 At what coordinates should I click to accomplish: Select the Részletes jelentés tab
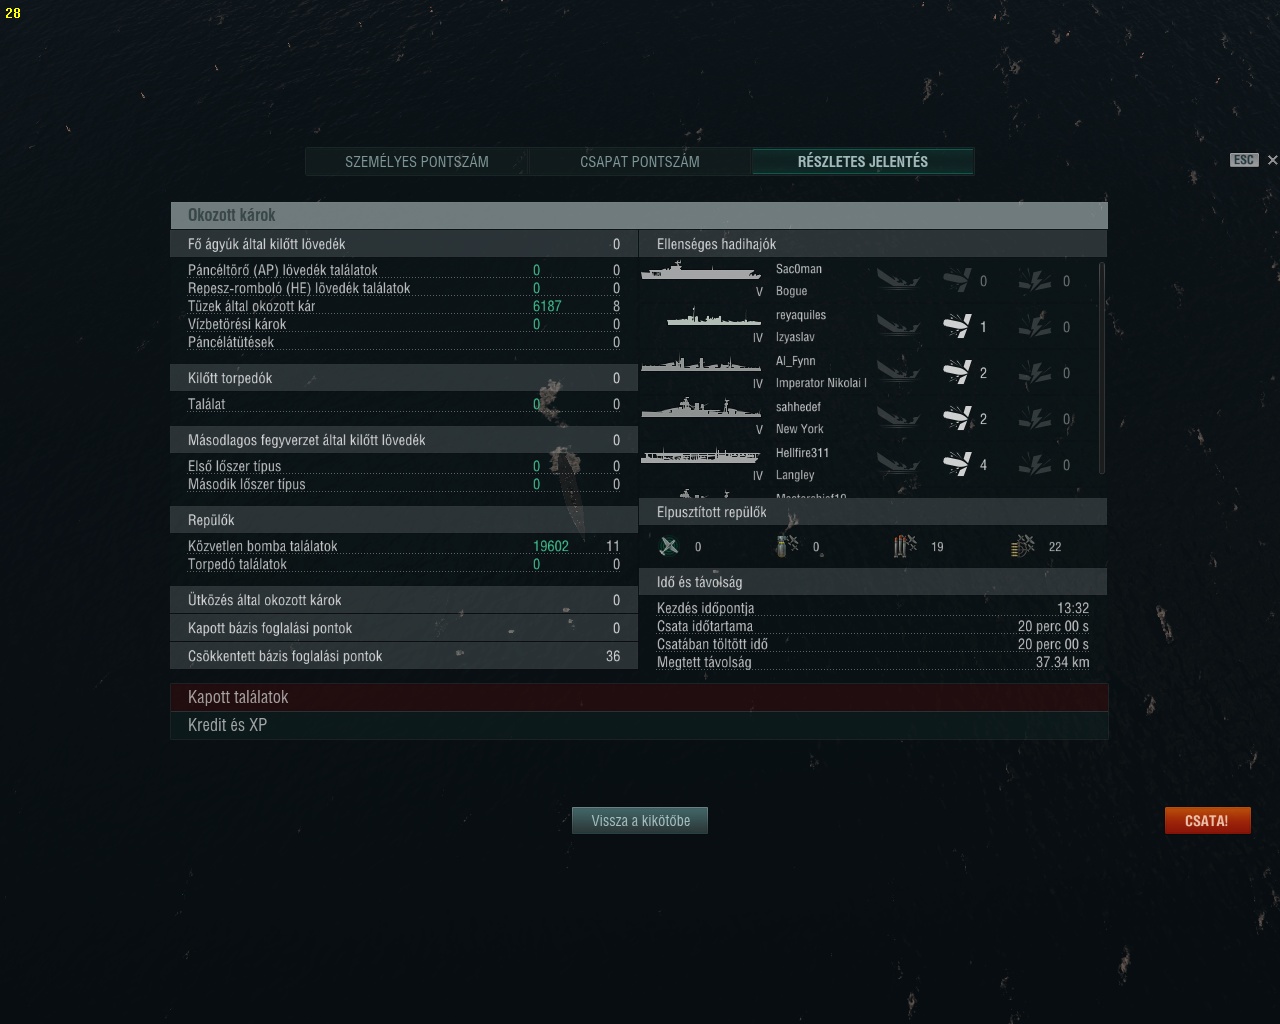click(x=863, y=161)
